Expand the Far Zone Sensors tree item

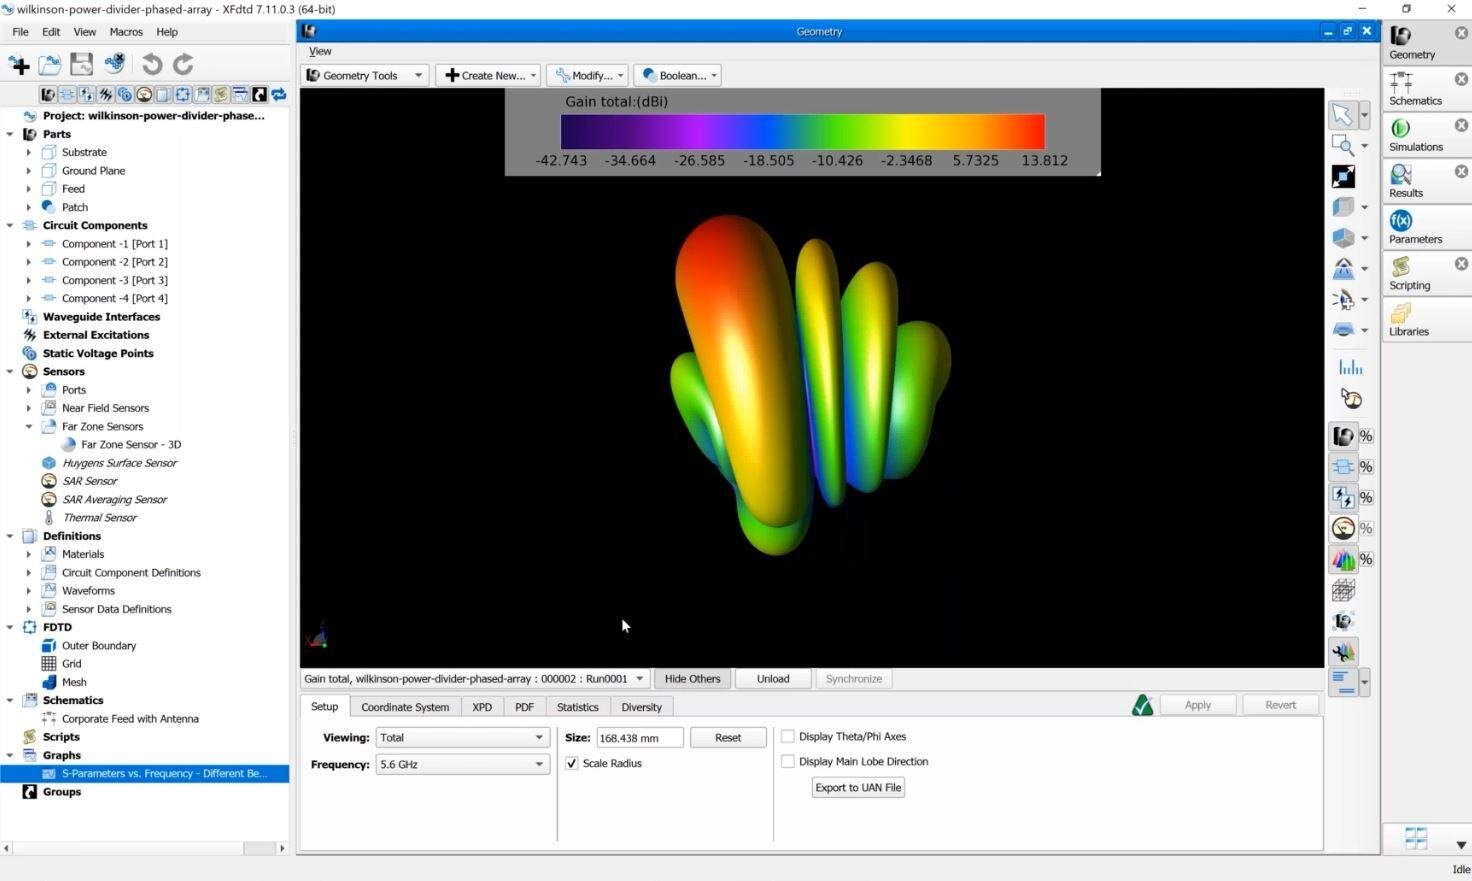(29, 426)
